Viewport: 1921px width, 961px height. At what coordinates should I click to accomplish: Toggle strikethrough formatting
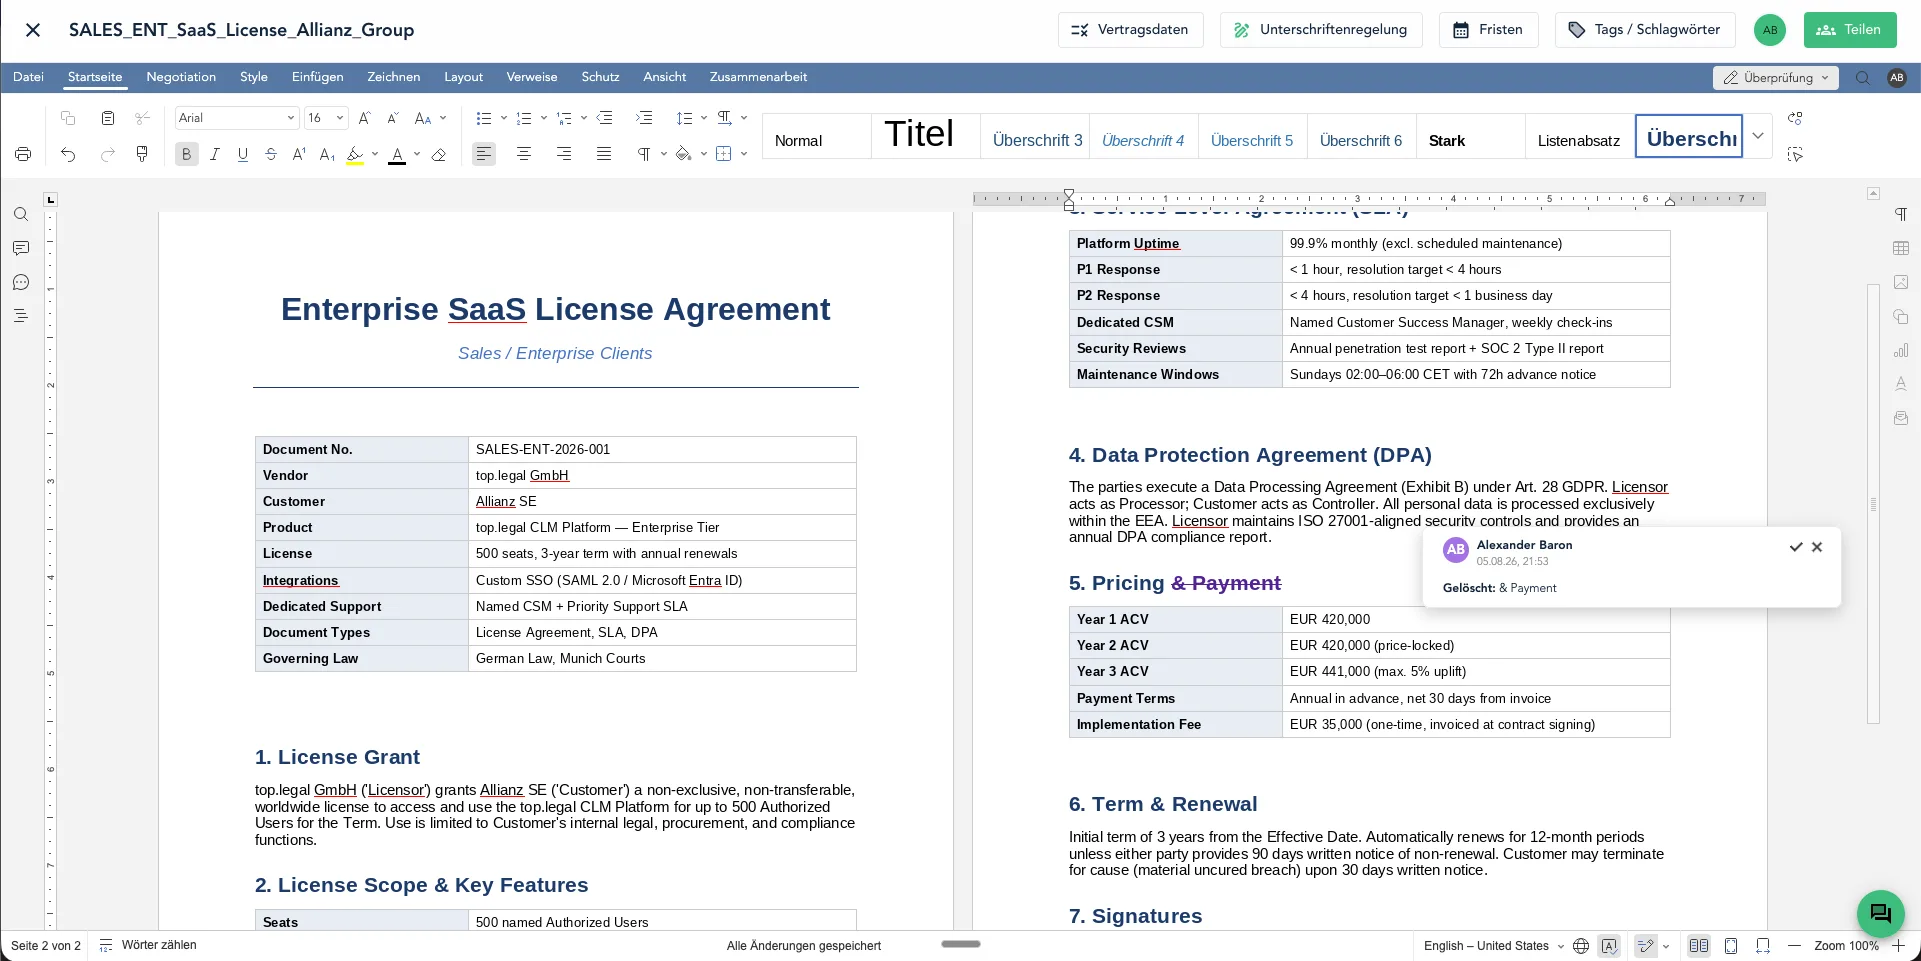pos(271,154)
